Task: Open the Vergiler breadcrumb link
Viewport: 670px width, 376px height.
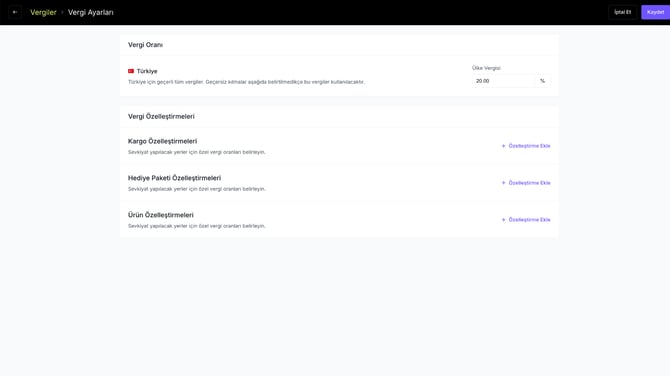Action: [43, 12]
